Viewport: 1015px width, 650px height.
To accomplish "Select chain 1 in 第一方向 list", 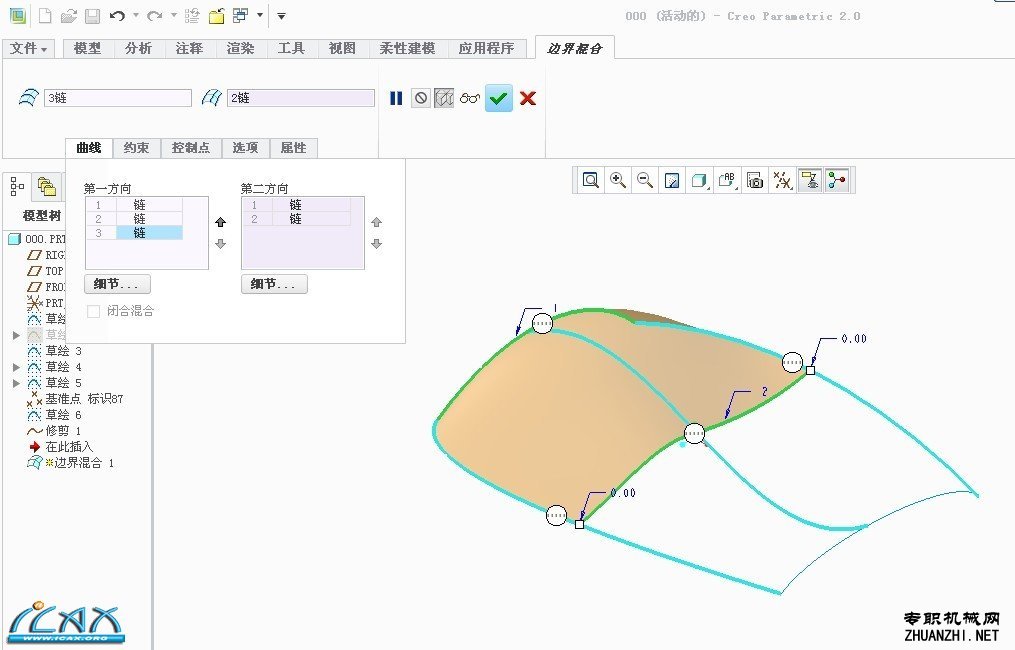I will click(x=135, y=205).
